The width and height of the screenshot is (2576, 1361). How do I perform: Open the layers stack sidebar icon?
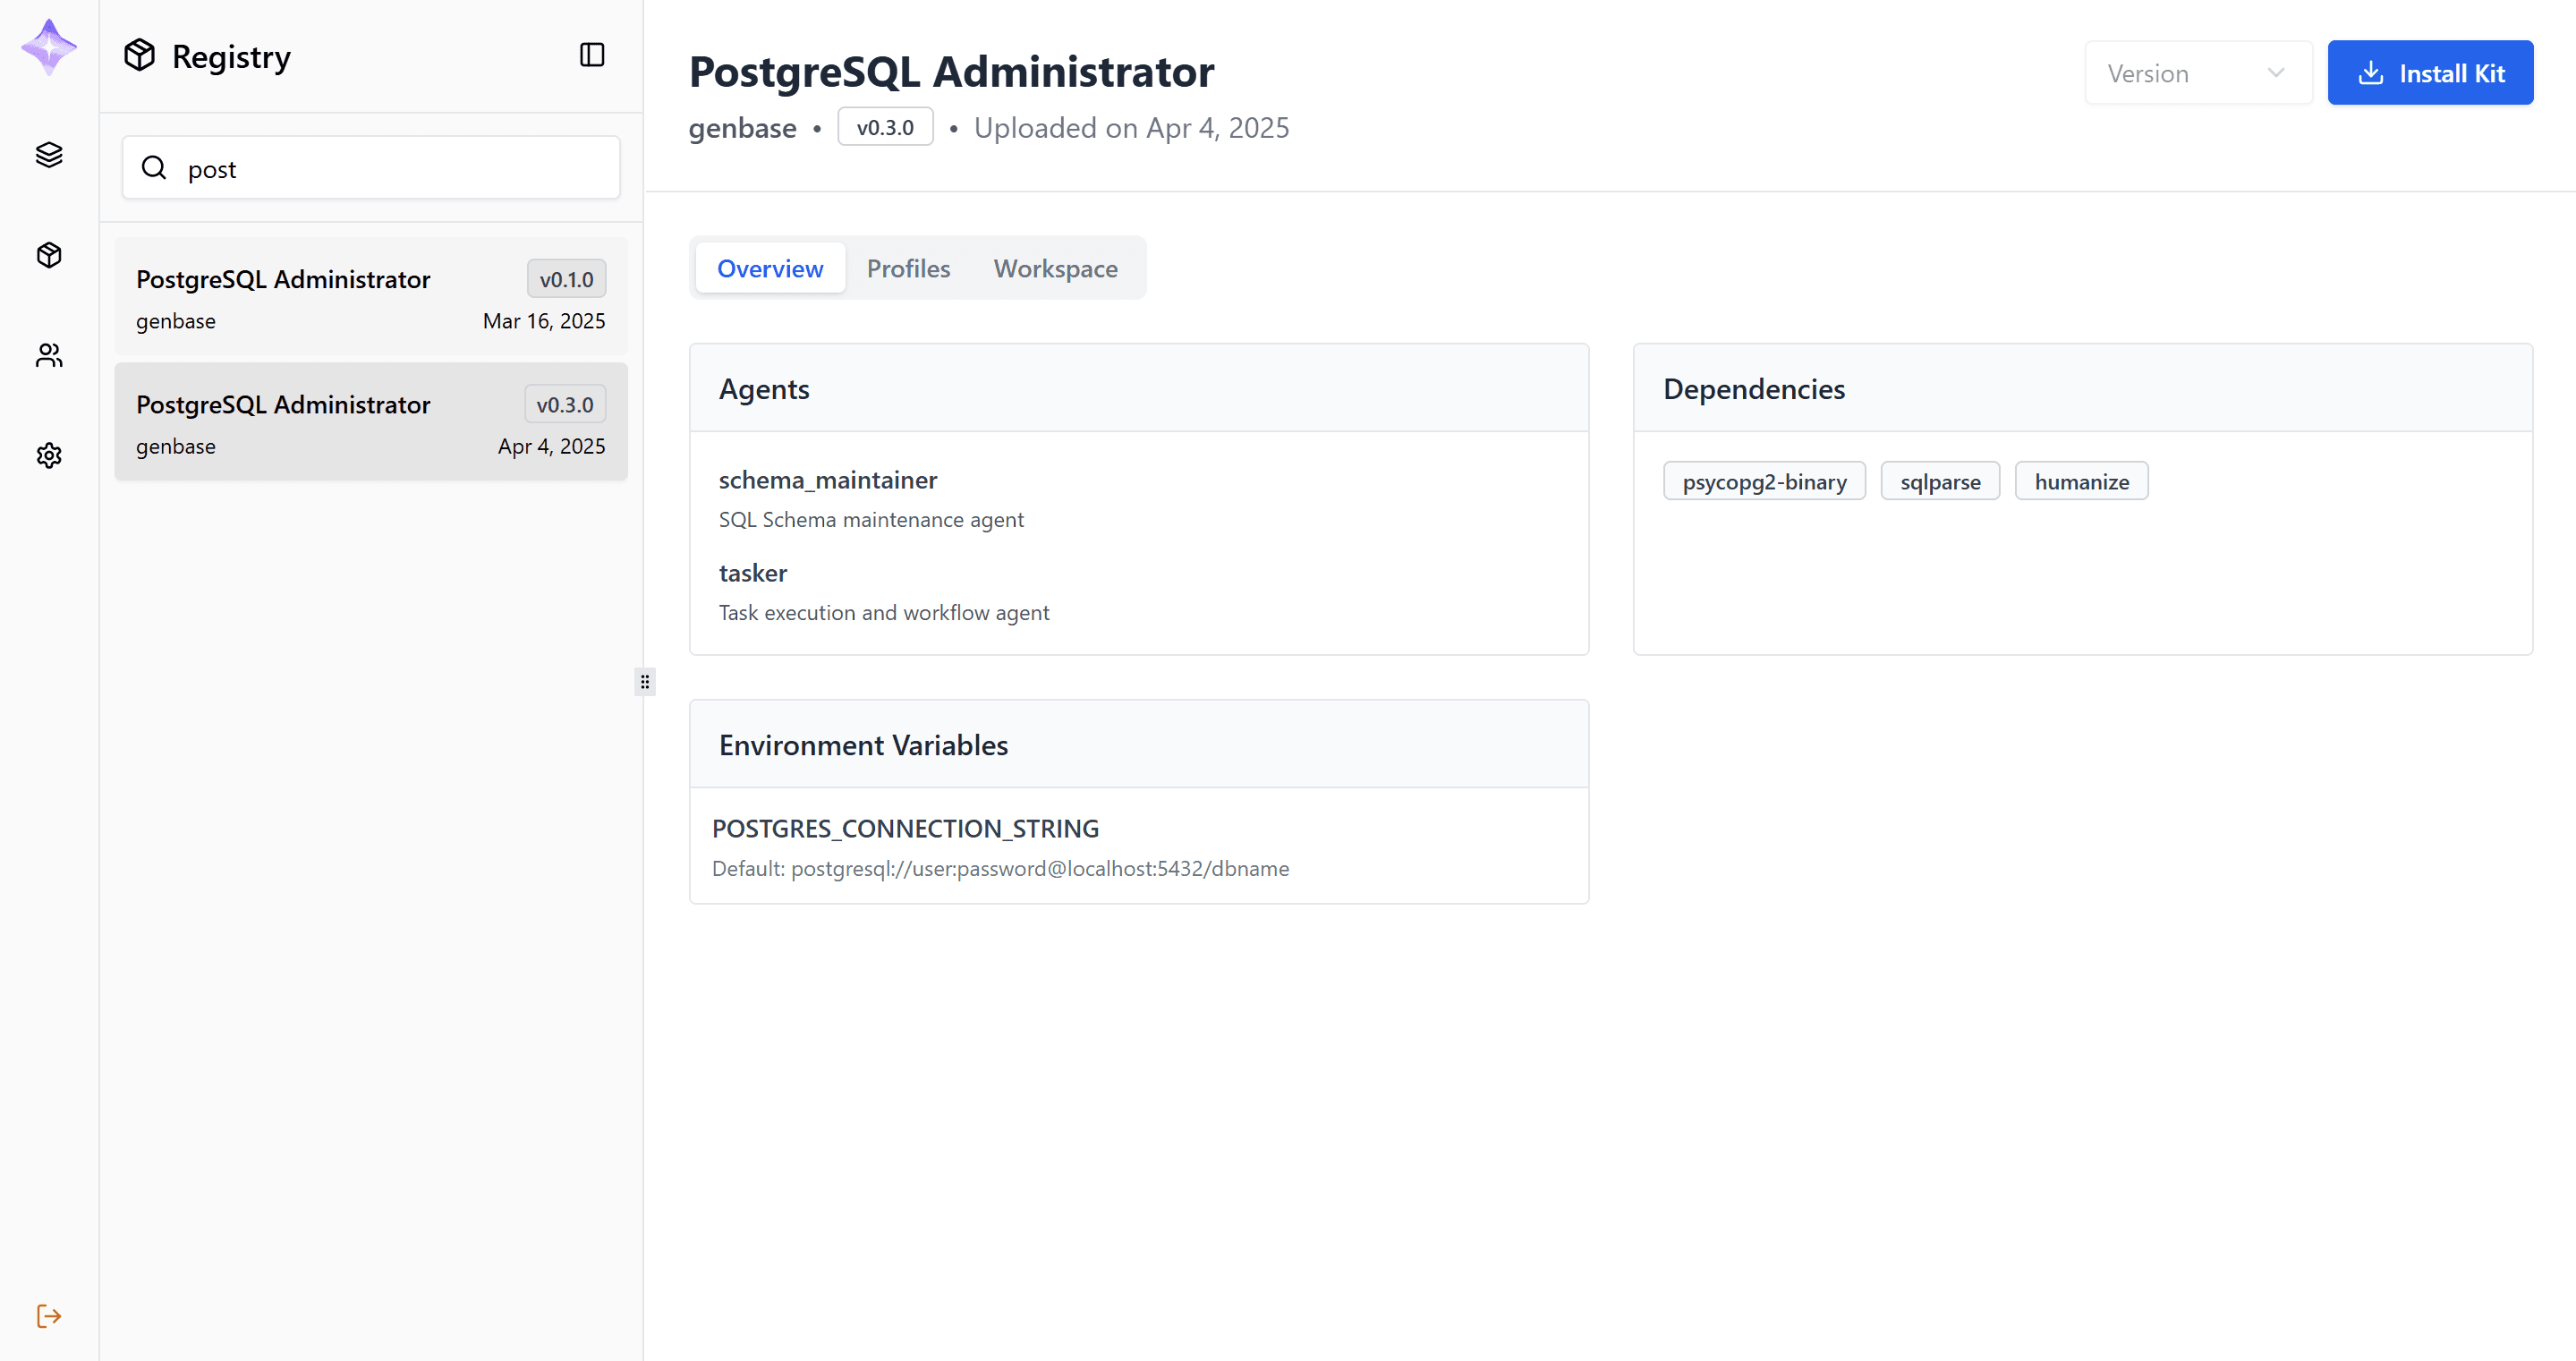coord(49,155)
